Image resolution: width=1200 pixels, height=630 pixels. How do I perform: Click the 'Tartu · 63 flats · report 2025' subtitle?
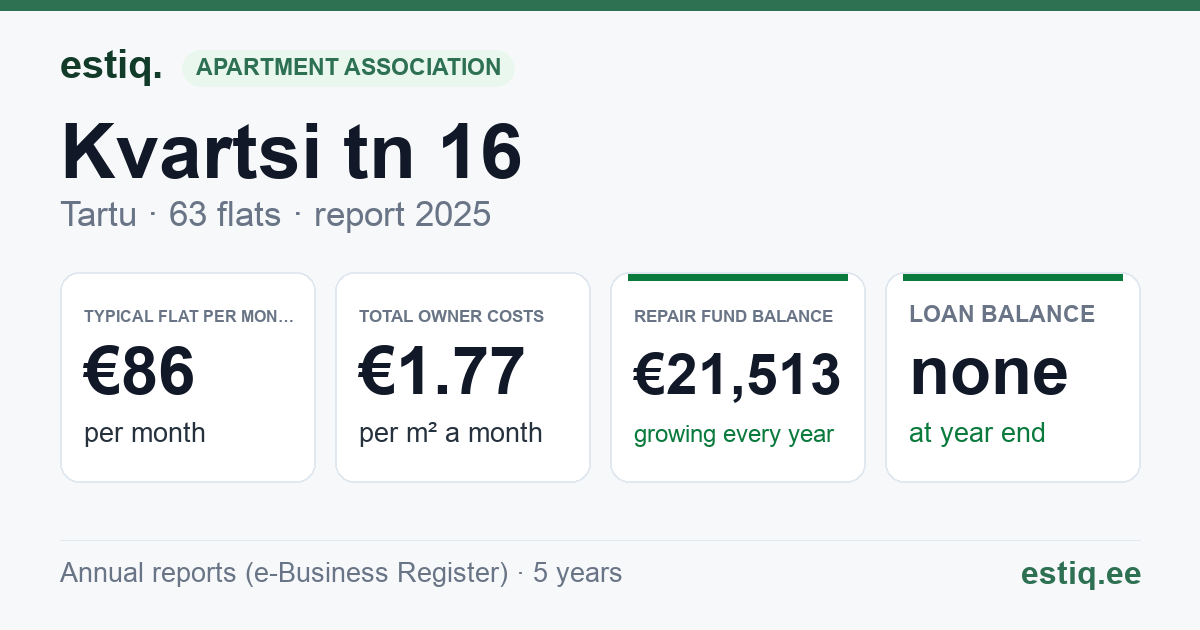click(x=276, y=214)
